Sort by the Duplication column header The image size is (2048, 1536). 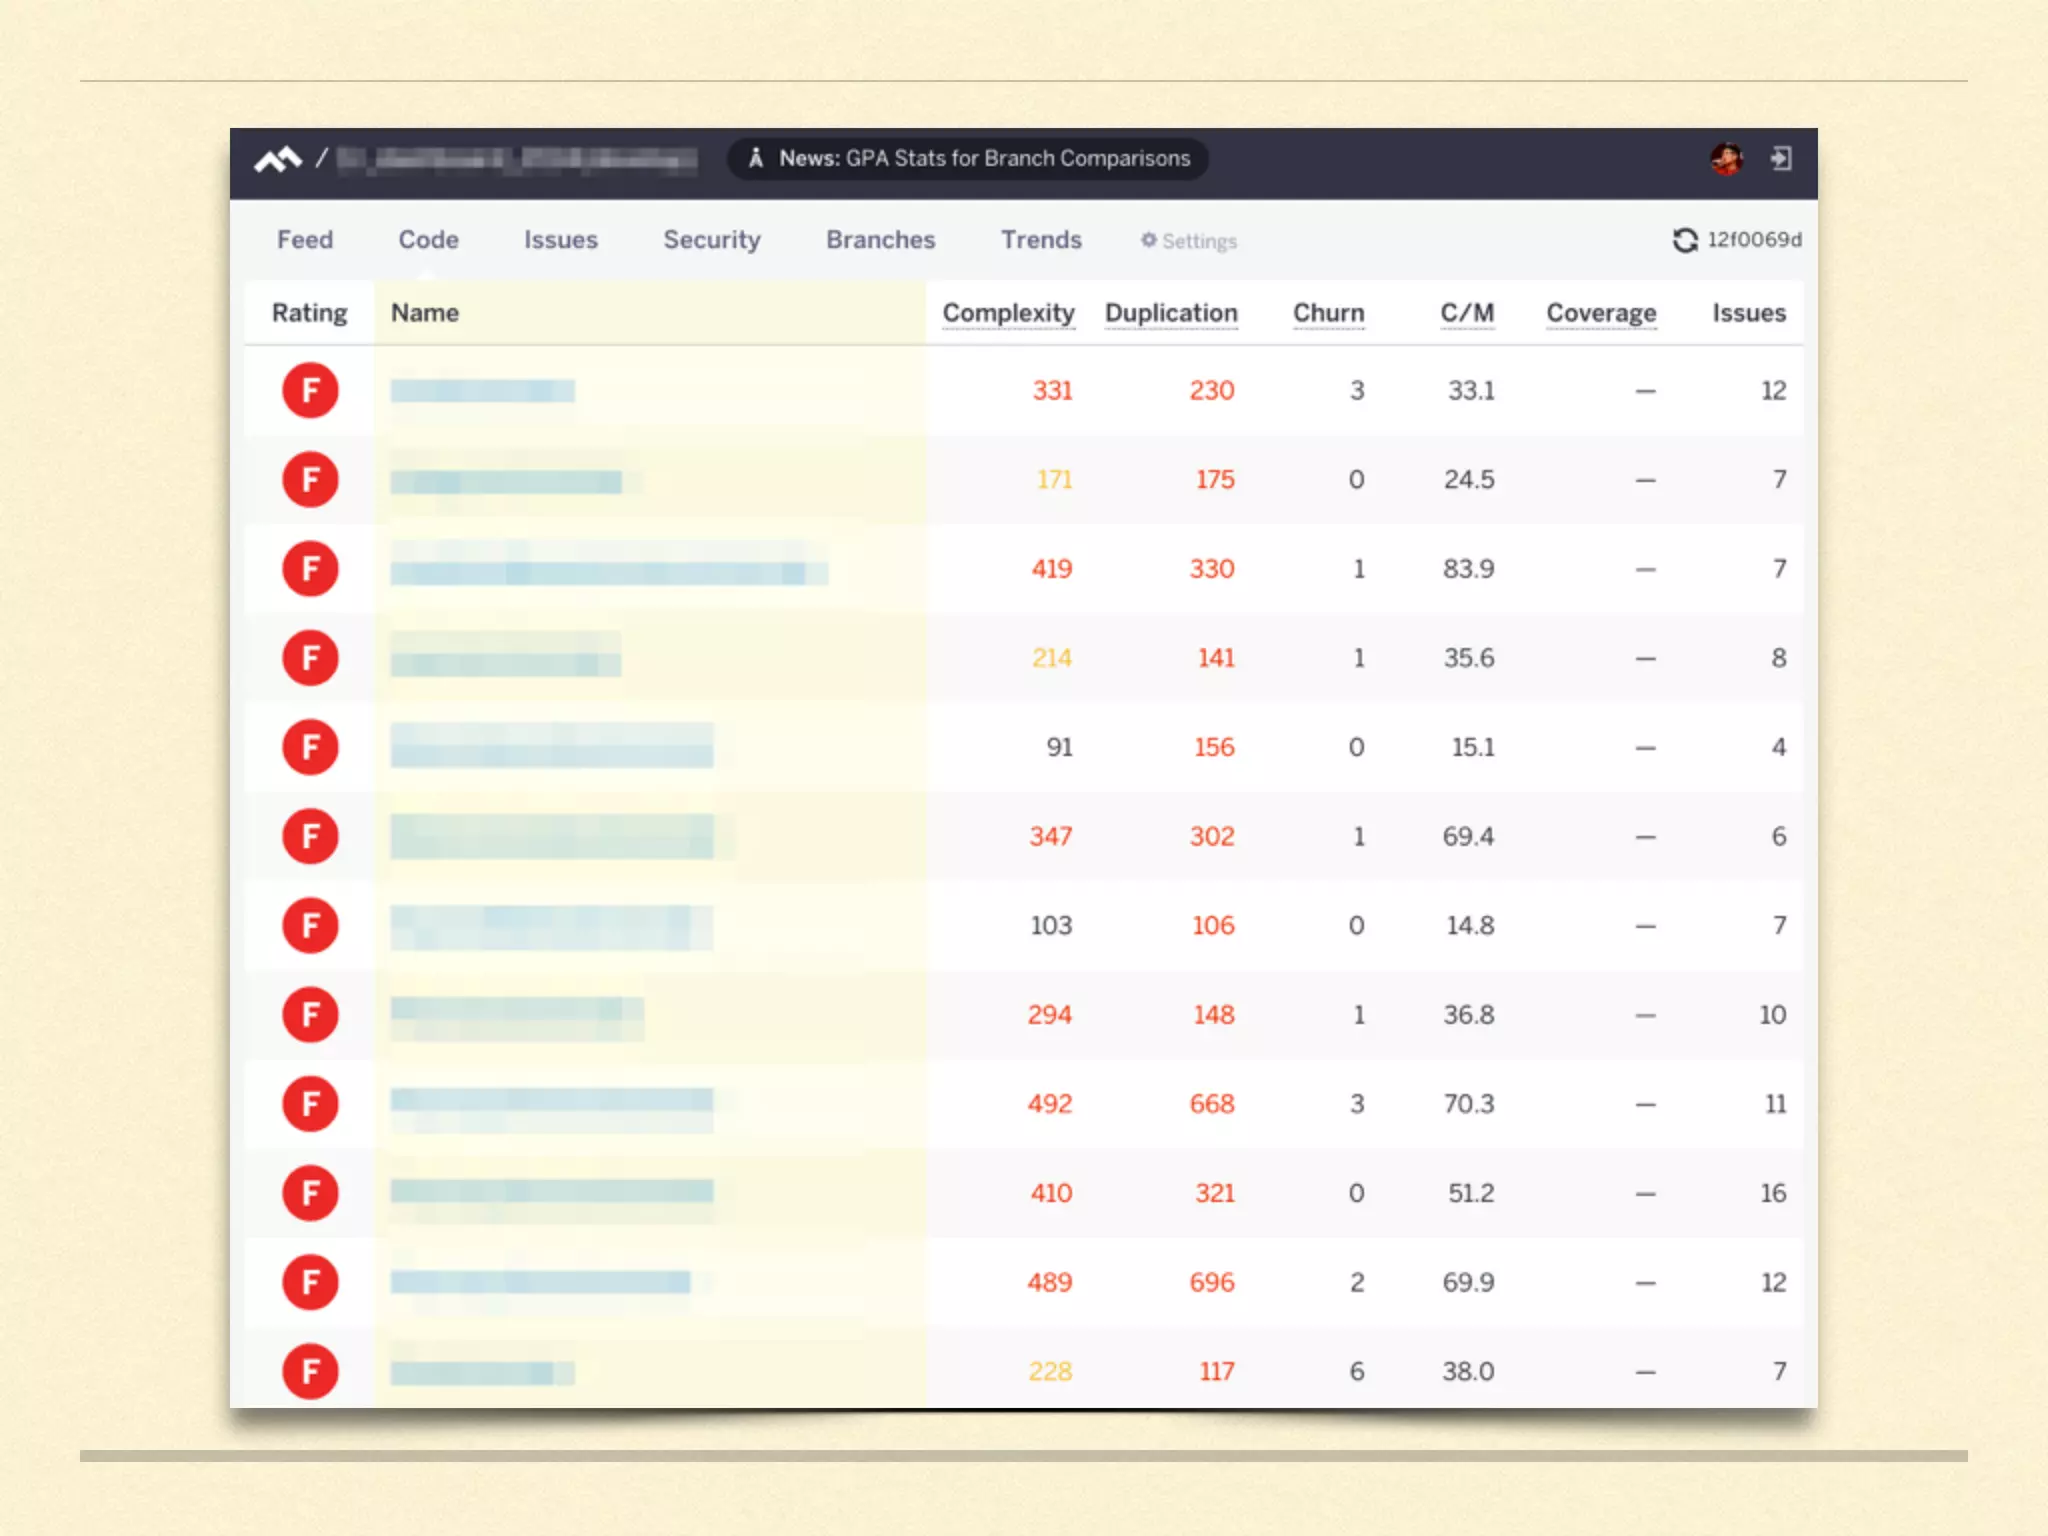pos(1171,313)
